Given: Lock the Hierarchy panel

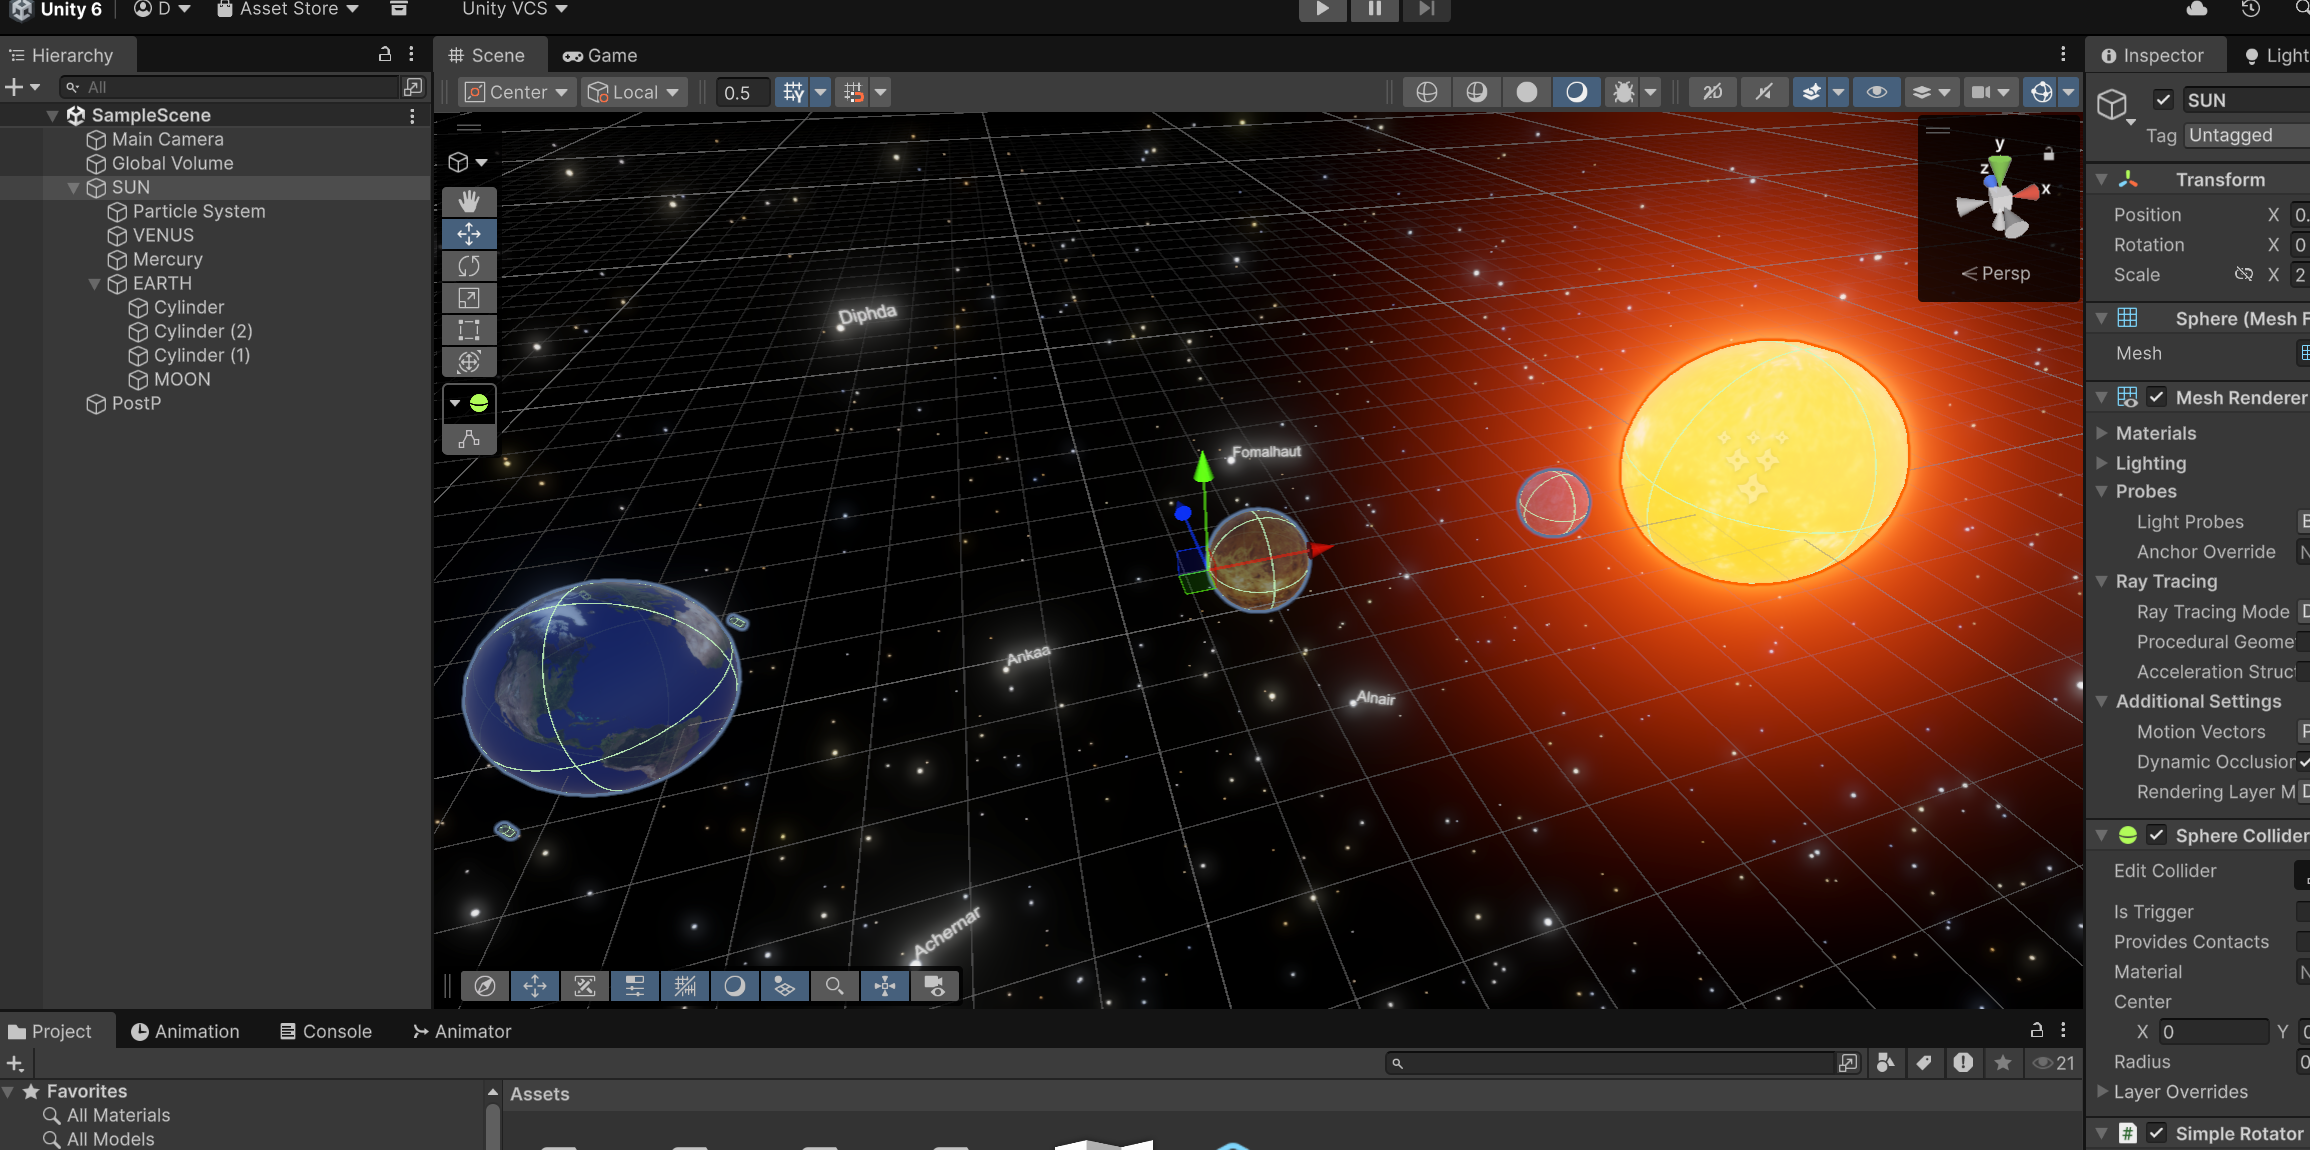Looking at the screenshot, I should (x=385, y=55).
